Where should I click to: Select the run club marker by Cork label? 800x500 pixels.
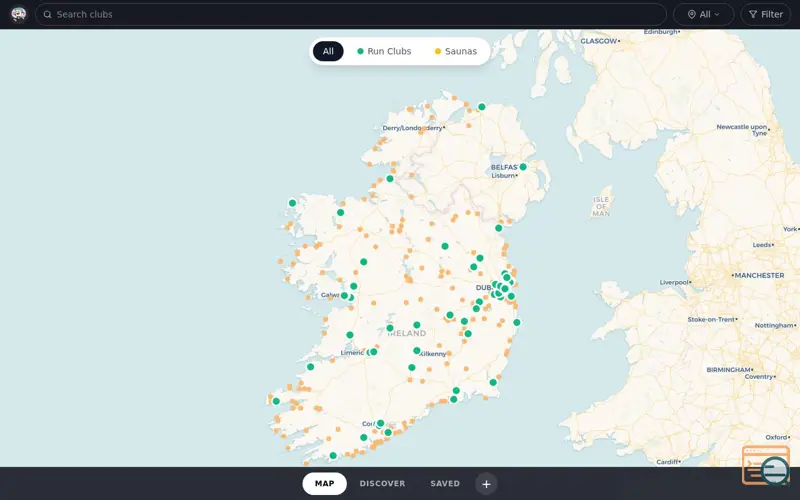(380, 423)
